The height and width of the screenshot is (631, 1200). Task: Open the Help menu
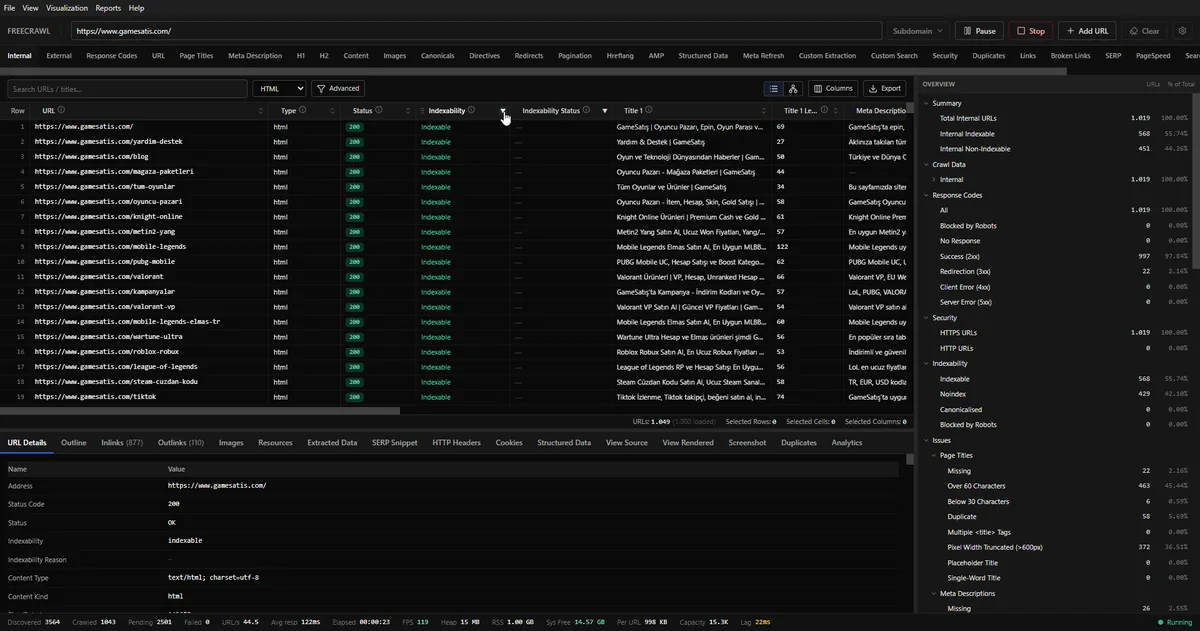point(136,8)
